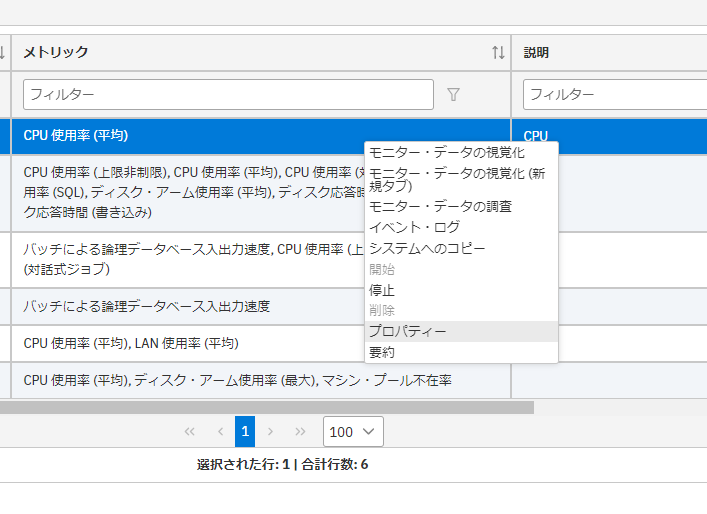Open プロパティー from context menu
The height and width of the screenshot is (514, 707).
click(x=461, y=331)
